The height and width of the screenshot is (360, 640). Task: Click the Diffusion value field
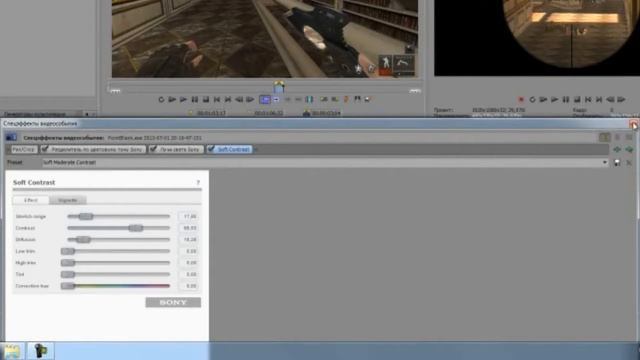click(189, 240)
